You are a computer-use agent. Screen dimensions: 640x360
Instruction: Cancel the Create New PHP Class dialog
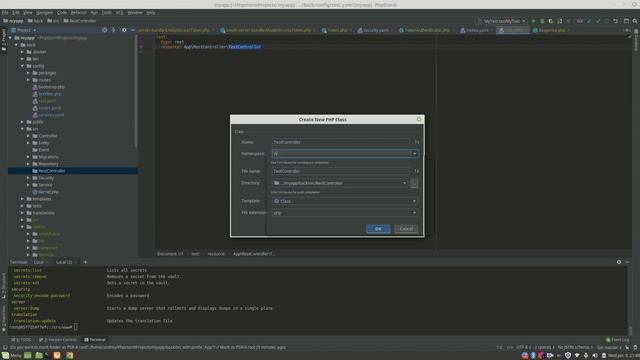(x=406, y=229)
